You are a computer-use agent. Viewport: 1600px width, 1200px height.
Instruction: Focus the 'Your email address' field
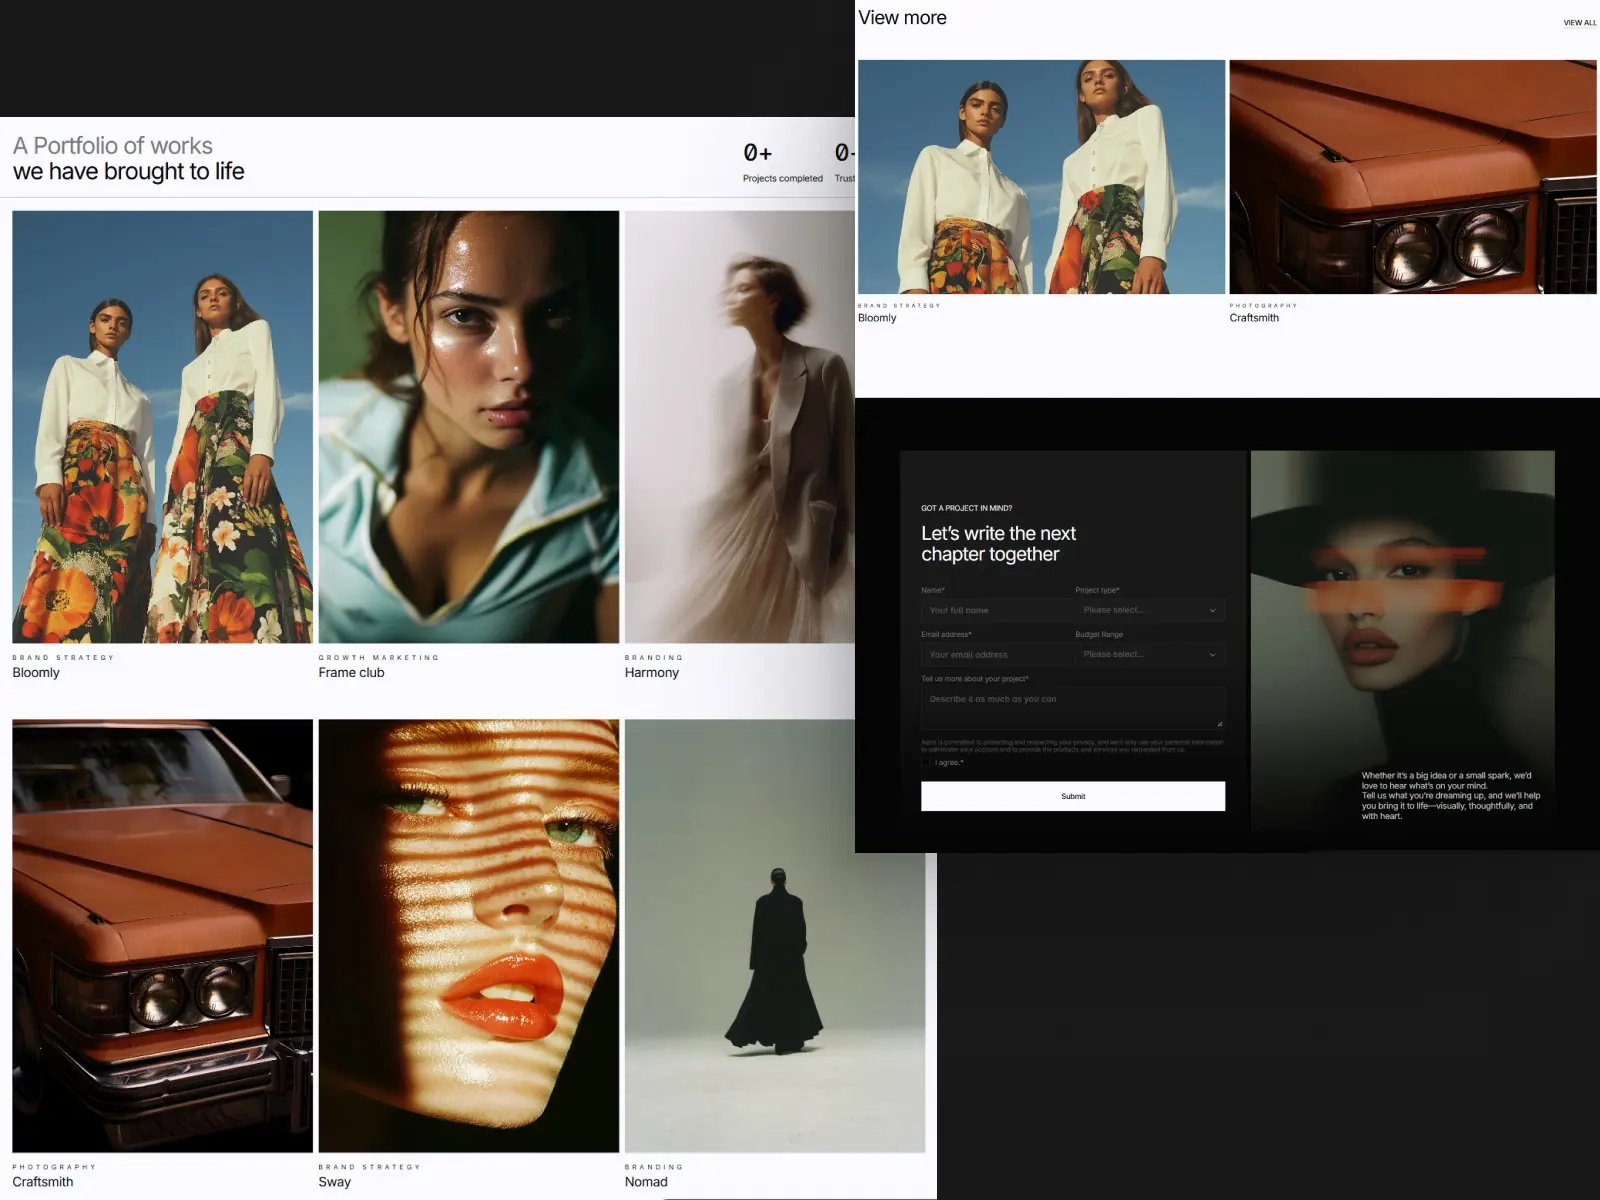pyautogui.click(x=996, y=654)
